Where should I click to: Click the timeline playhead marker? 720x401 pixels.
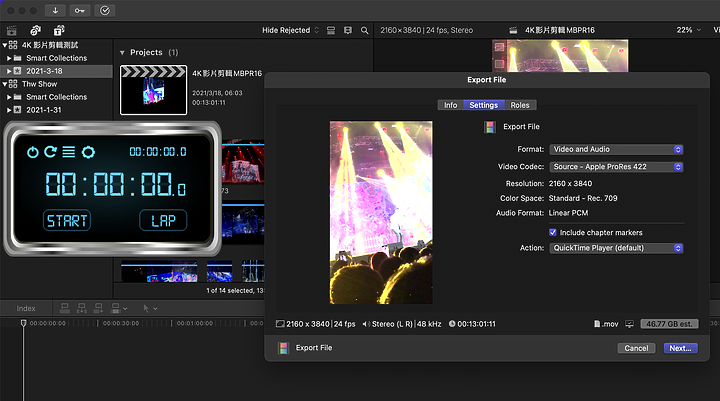click(x=23, y=323)
